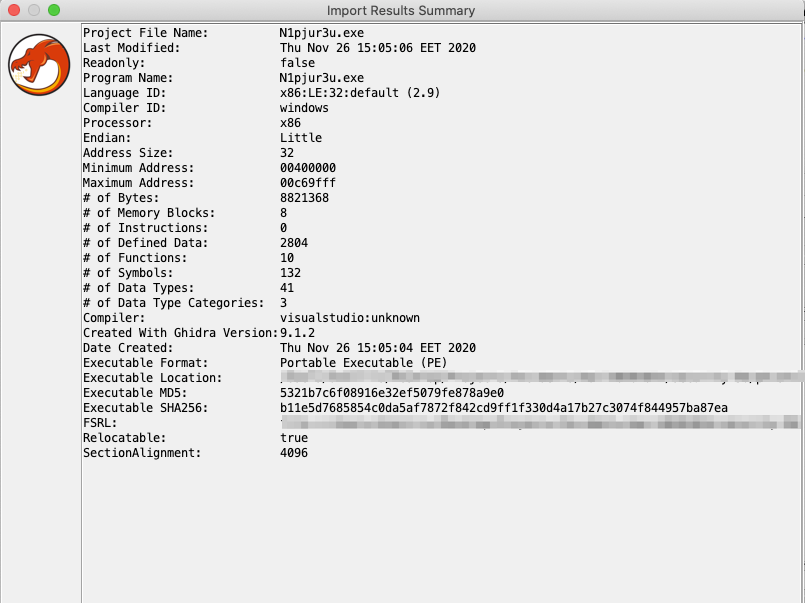Click the number of Bytes value 8821368
This screenshot has width=805, height=603.
coord(304,198)
